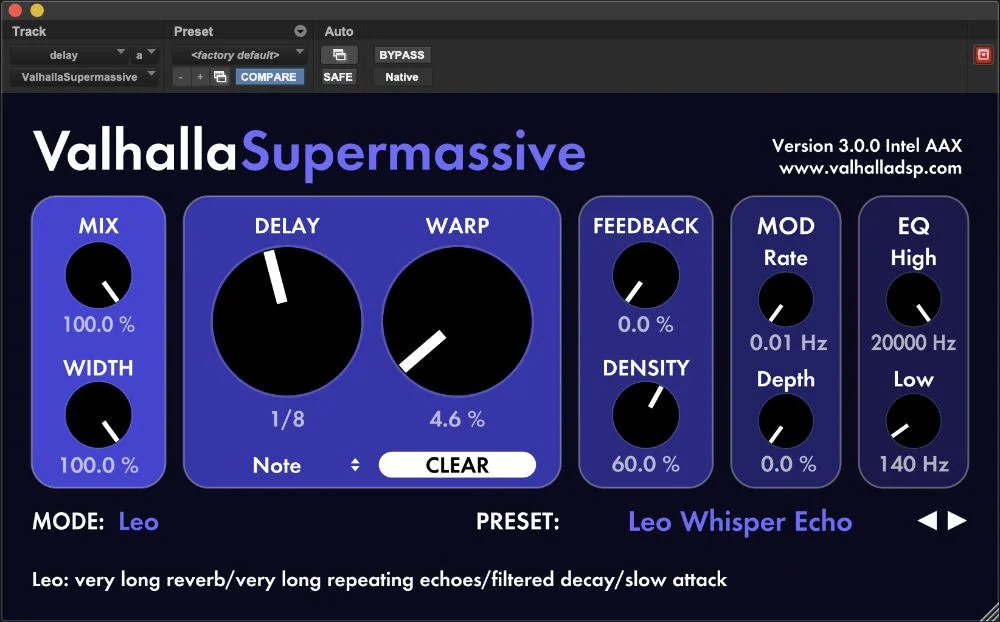Click the warp value 4.6 %

click(457, 419)
